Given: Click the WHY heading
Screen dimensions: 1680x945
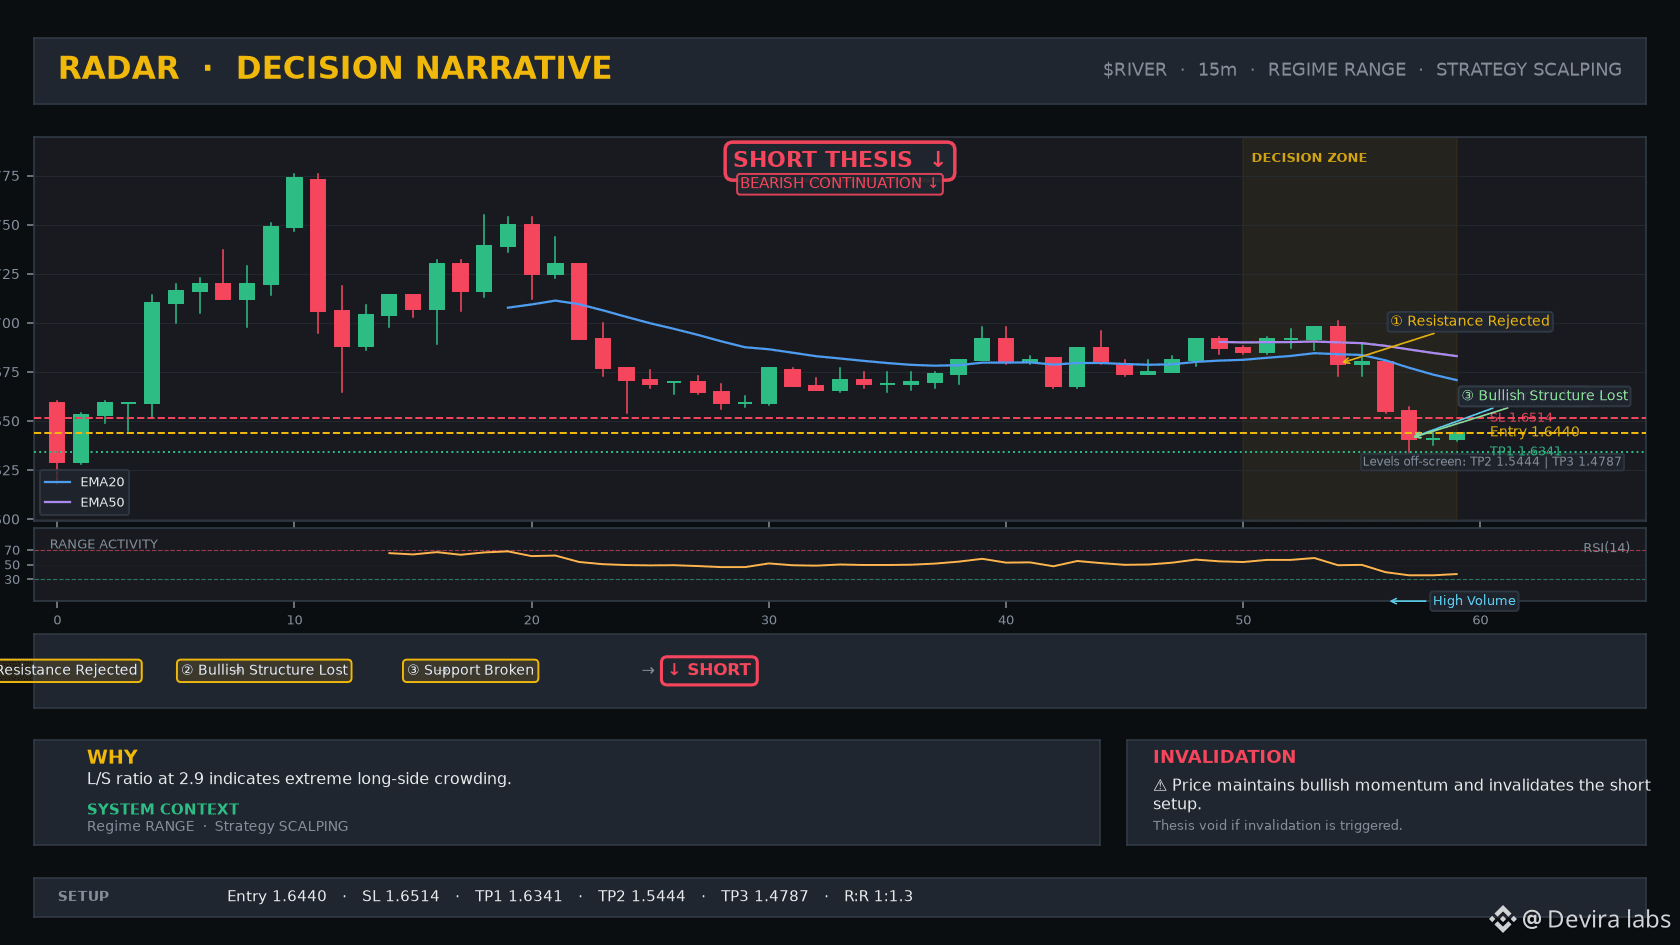Looking at the screenshot, I should coord(112,757).
